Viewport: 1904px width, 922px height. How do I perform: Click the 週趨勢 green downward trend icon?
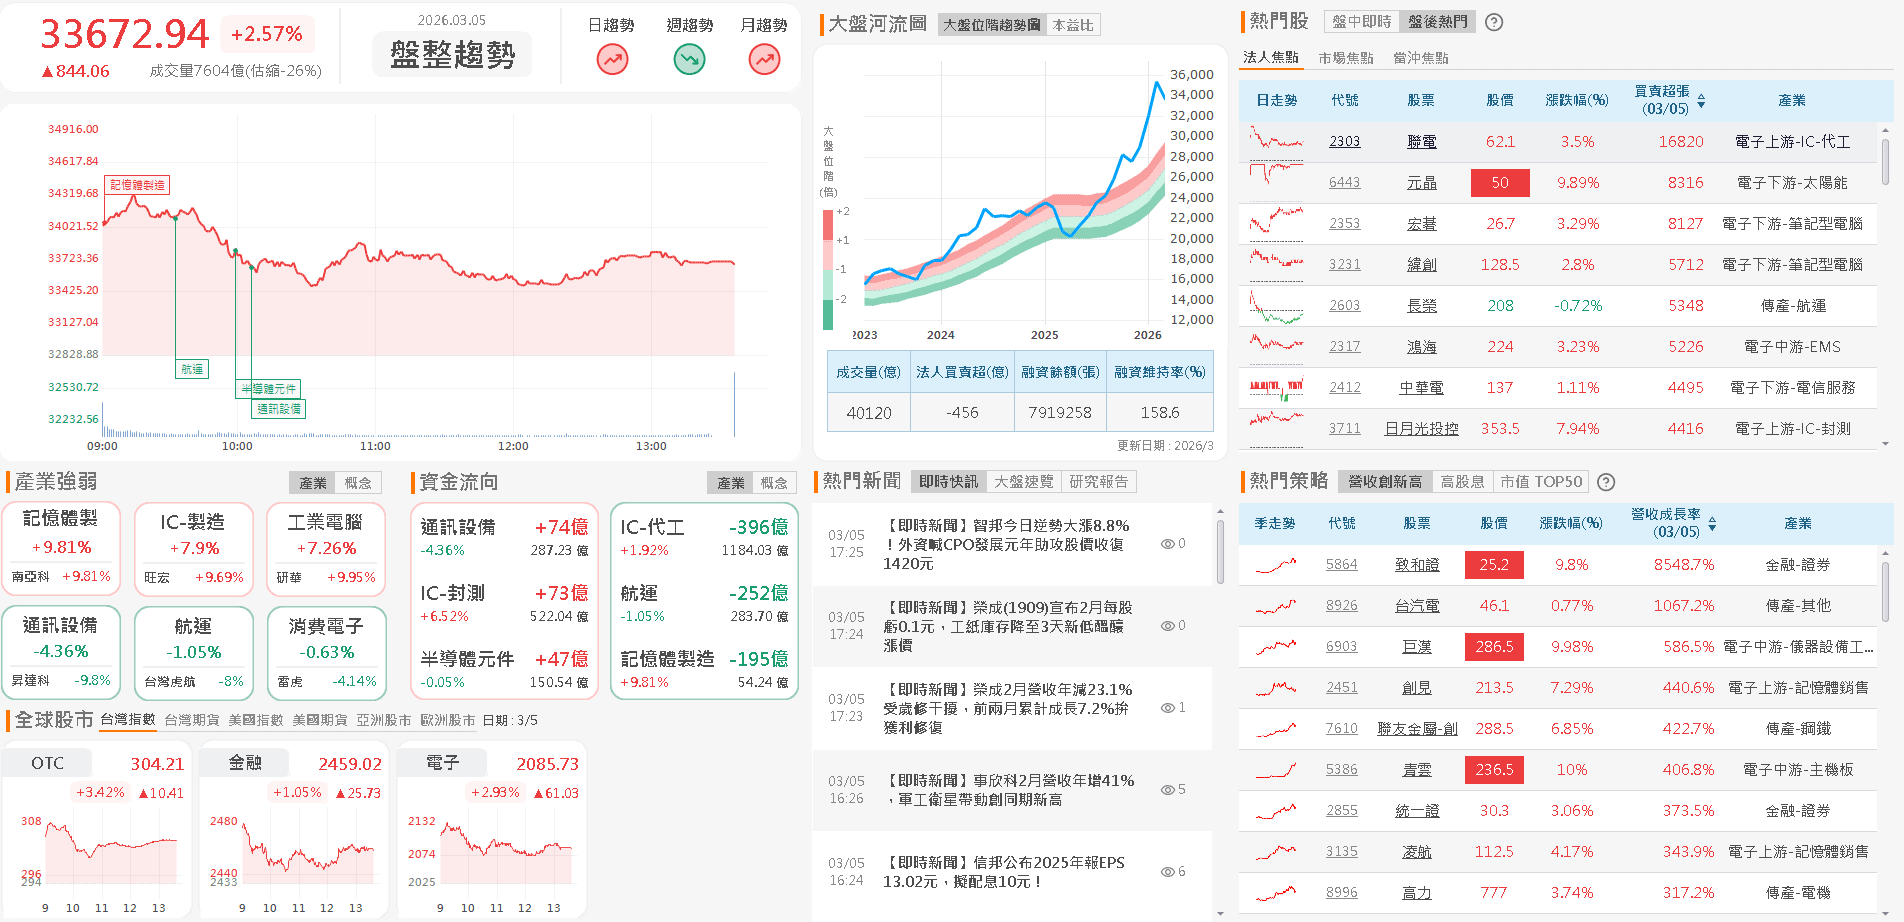click(x=688, y=60)
